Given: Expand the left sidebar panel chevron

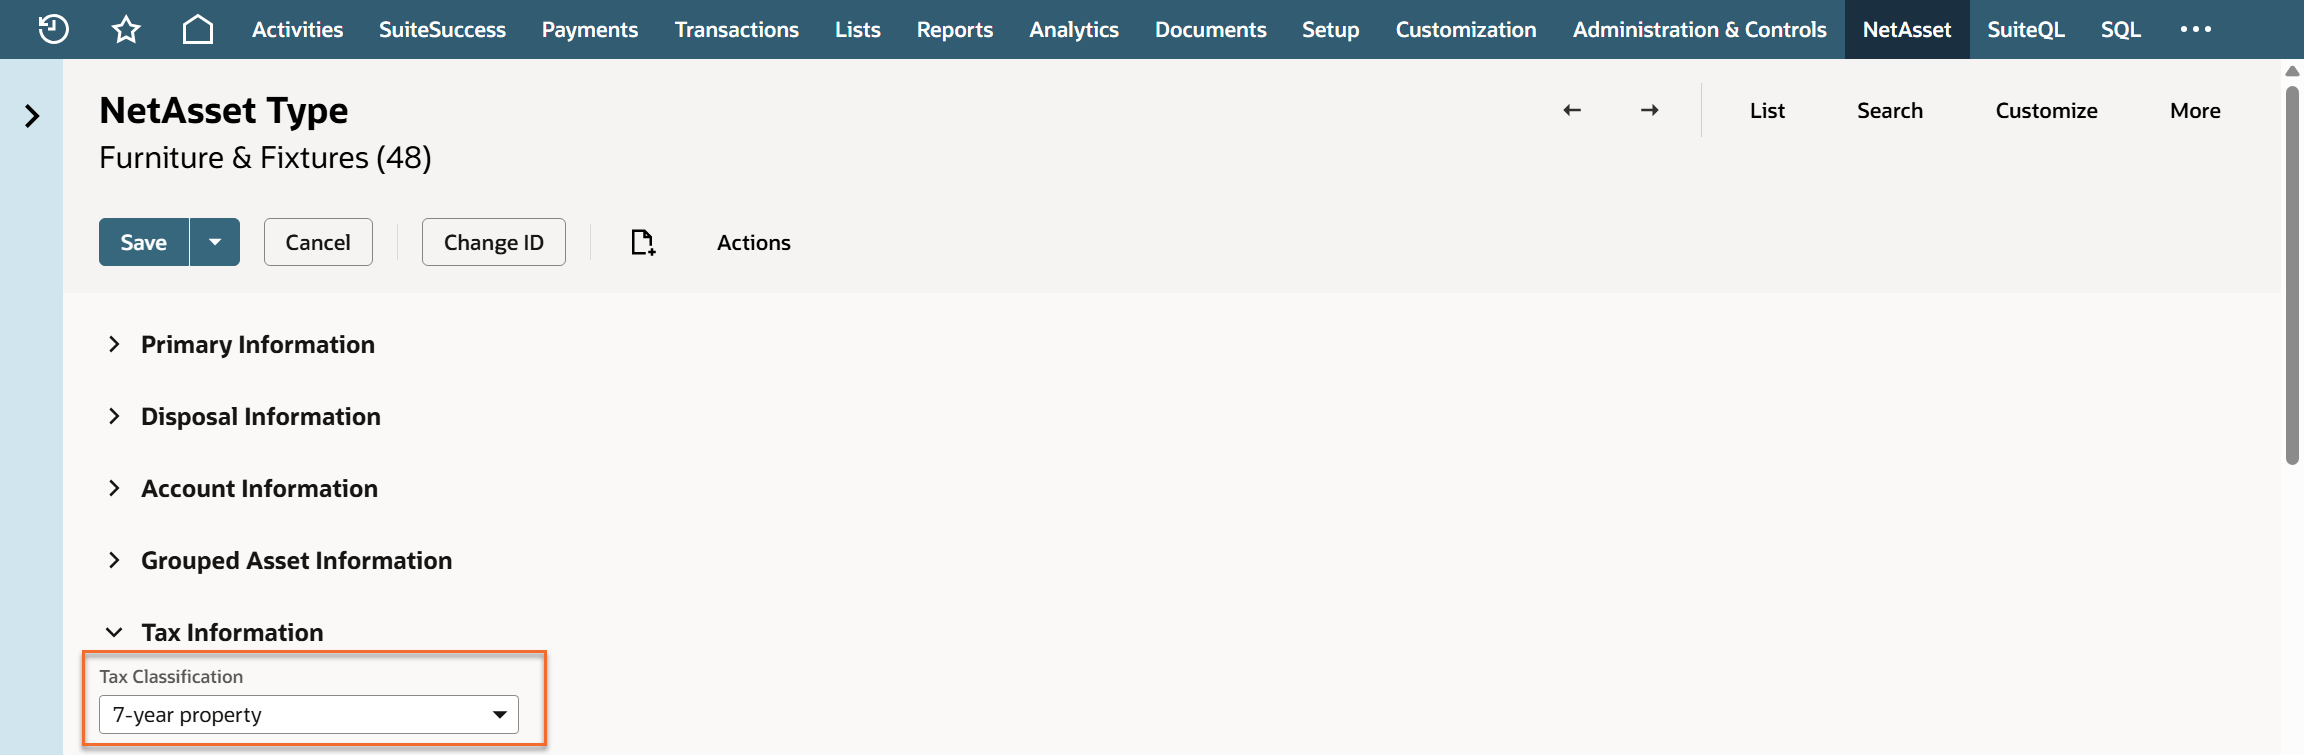Looking at the screenshot, I should click(32, 116).
